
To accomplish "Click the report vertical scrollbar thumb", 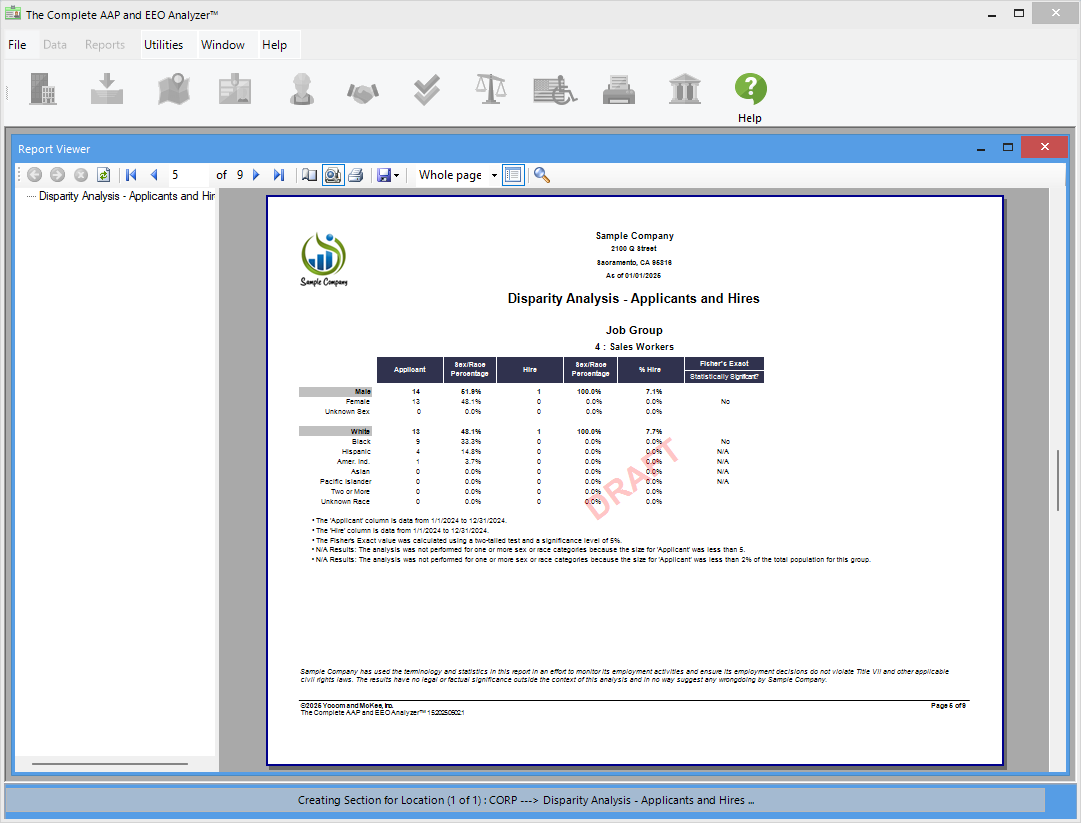I will pyautogui.click(x=1058, y=480).
